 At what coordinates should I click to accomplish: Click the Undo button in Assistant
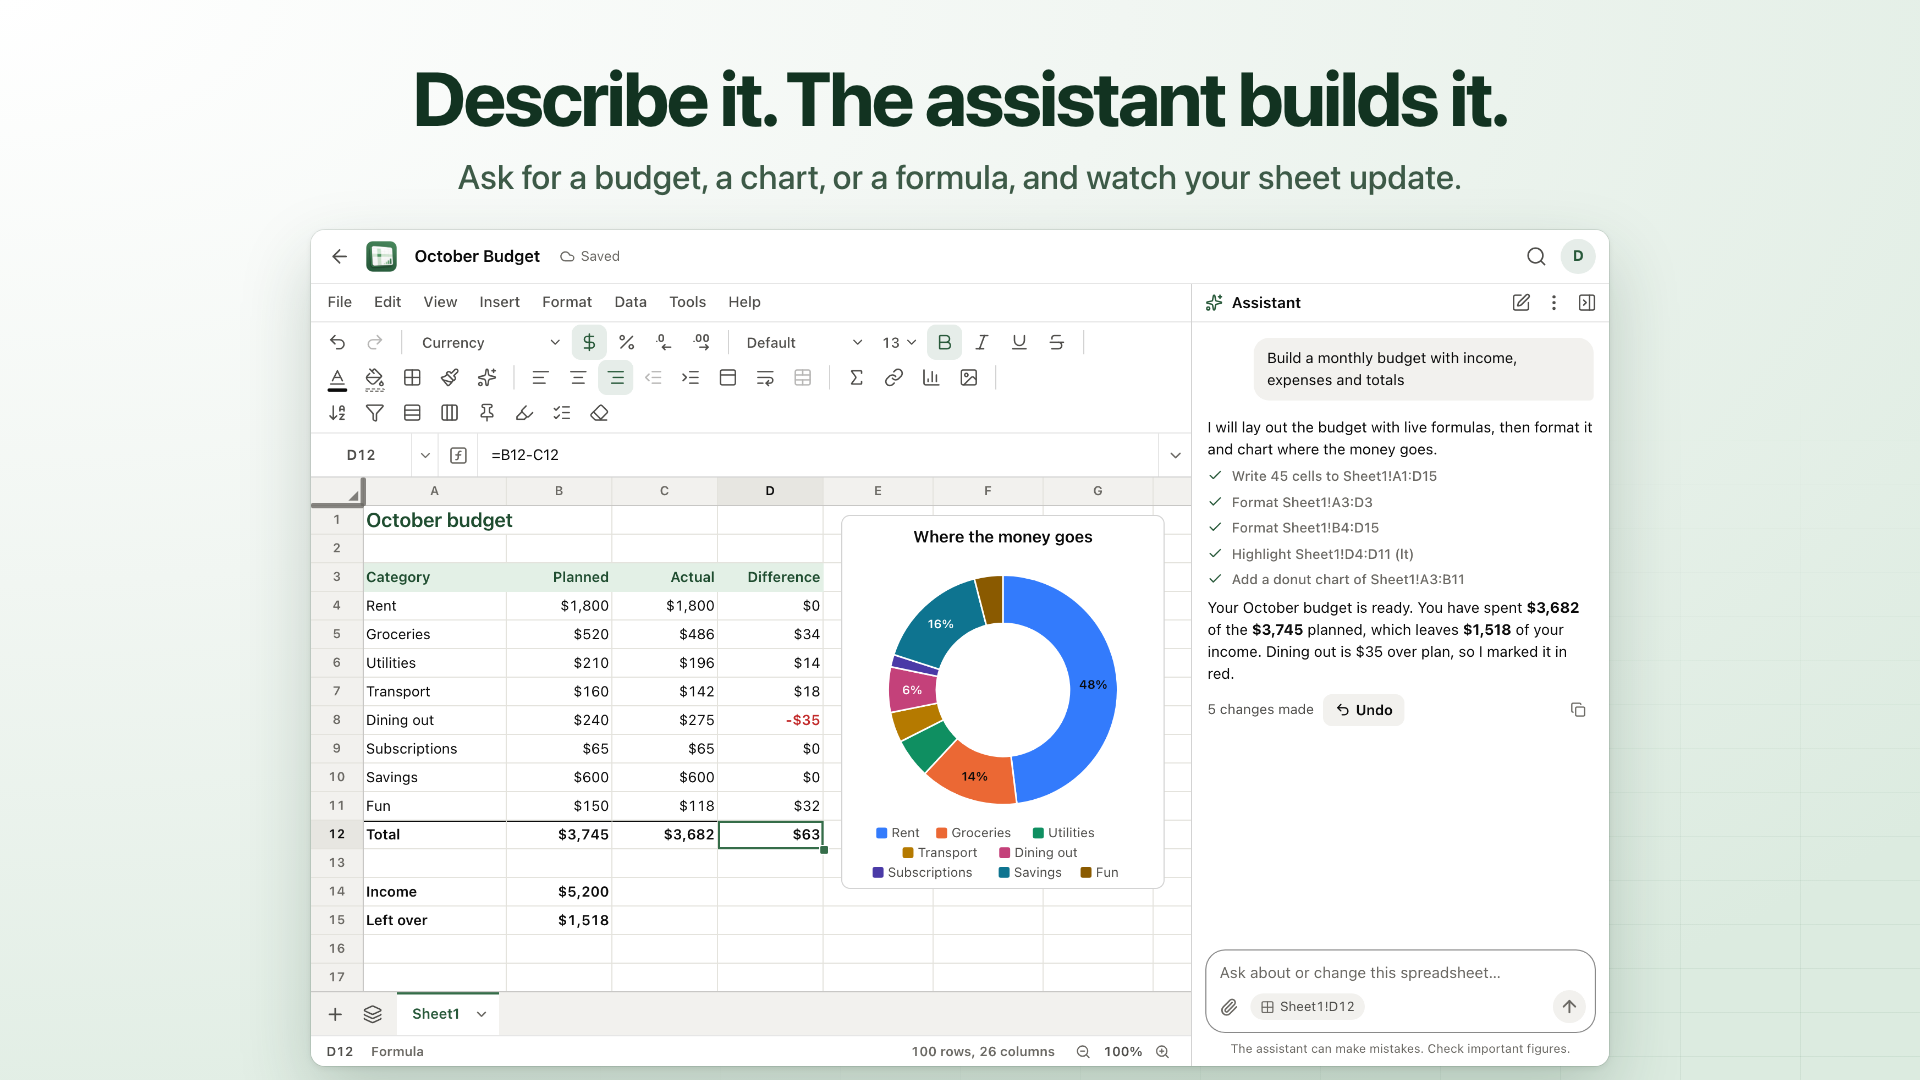tap(1364, 710)
